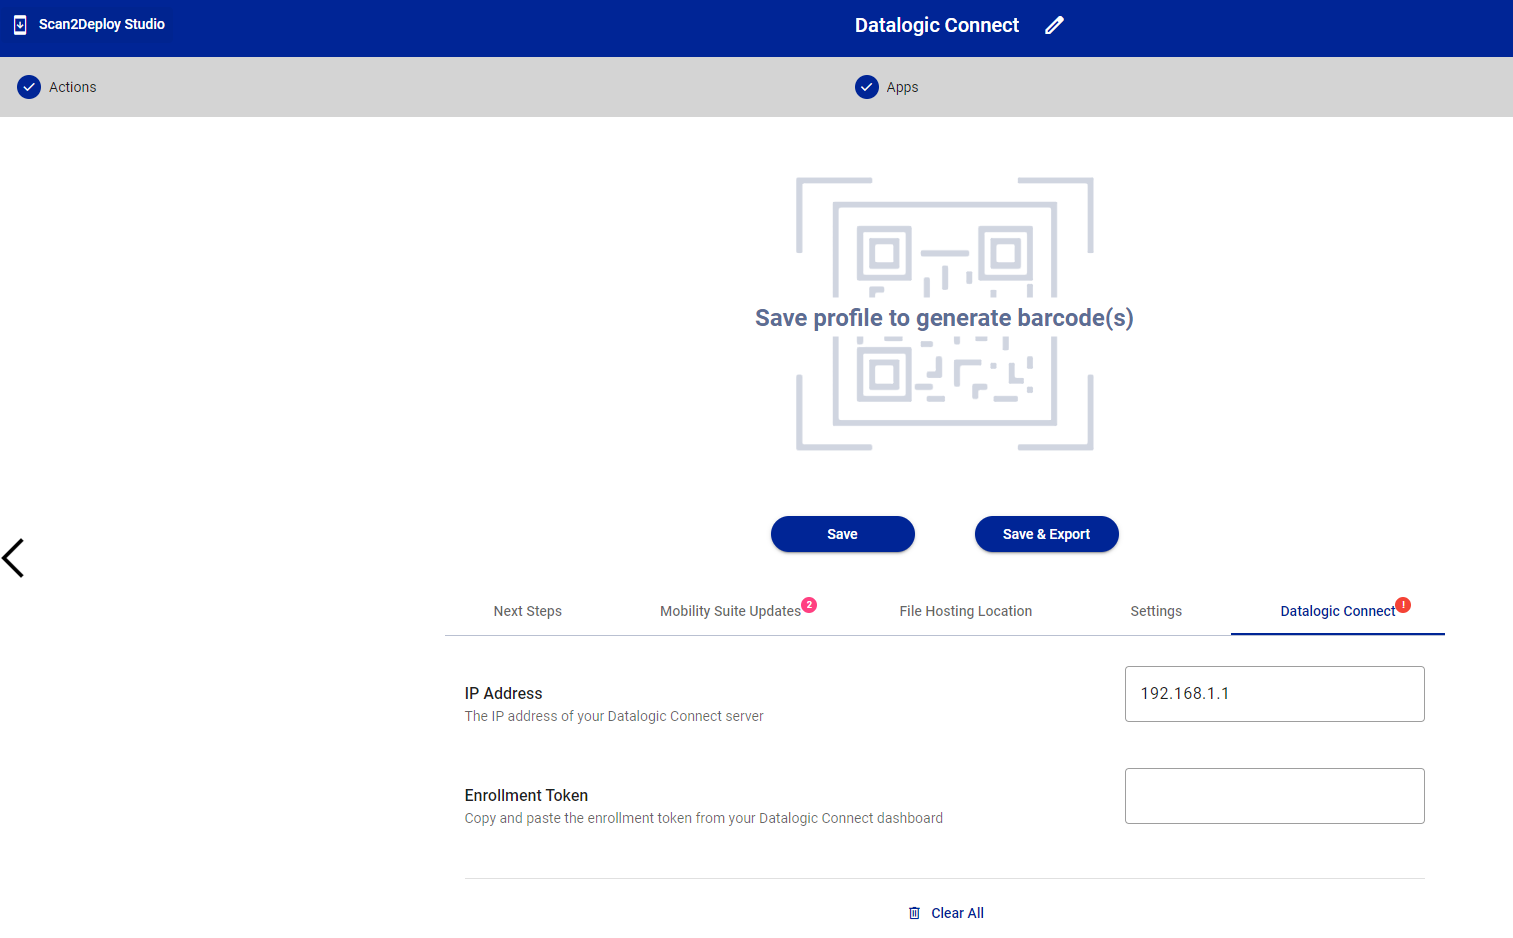Click the Save button
Screen dimensions: 1513x938
click(842, 533)
